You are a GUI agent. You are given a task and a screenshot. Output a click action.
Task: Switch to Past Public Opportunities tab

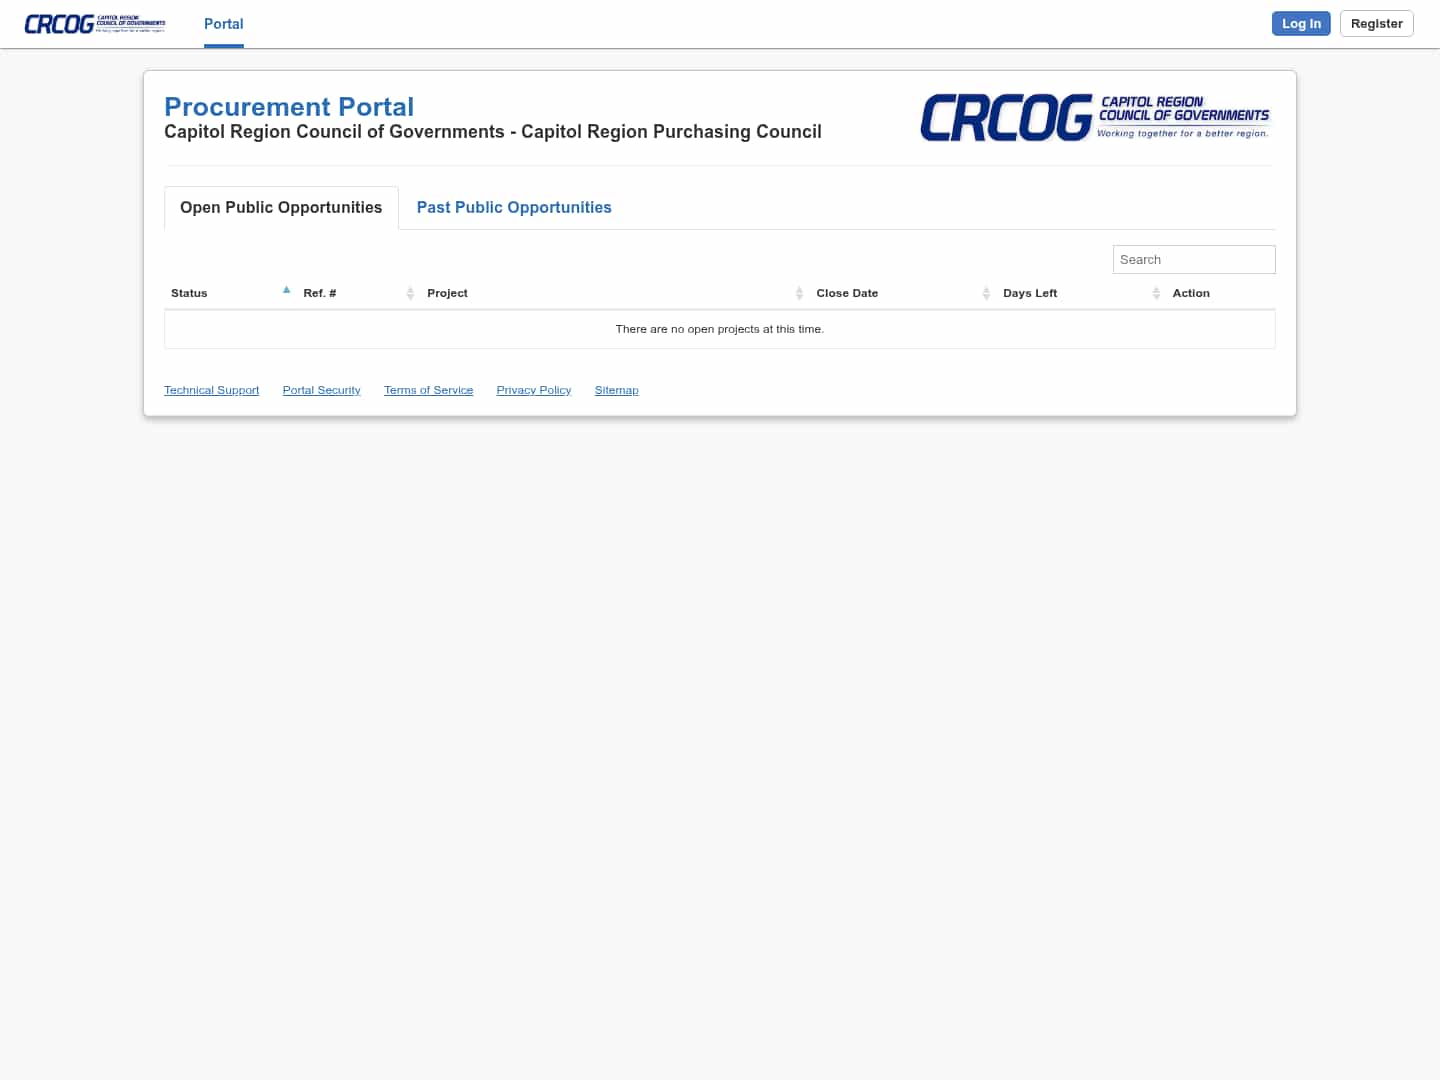tap(514, 207)
